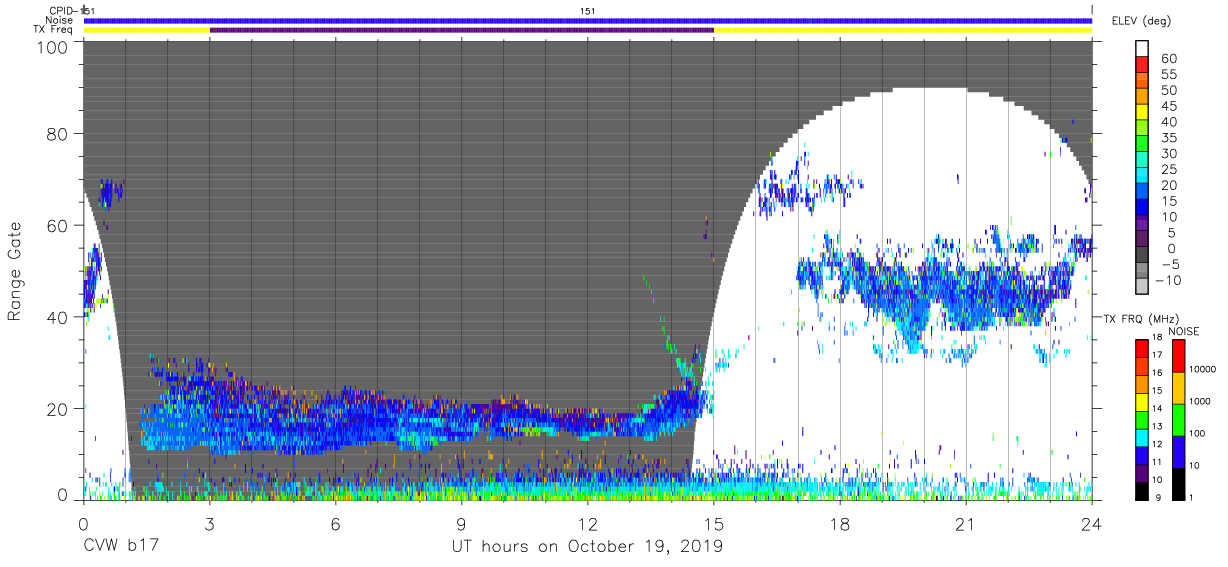Click the 24 tick on UT hours axis

[x=1092, y=524]
